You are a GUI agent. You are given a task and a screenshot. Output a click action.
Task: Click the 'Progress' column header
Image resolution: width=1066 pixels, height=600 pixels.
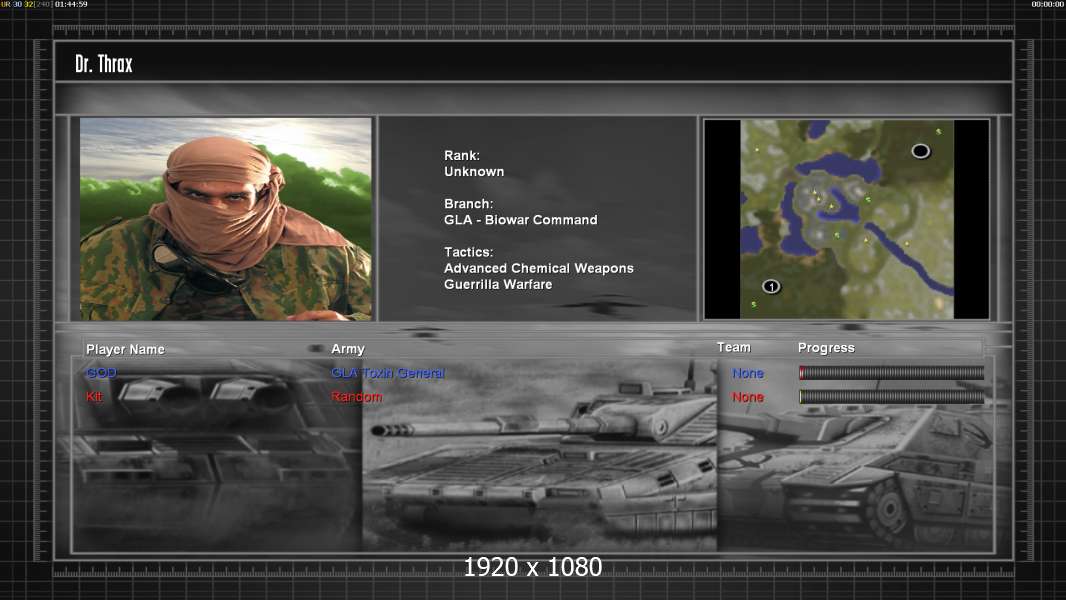tap(826, 348)
